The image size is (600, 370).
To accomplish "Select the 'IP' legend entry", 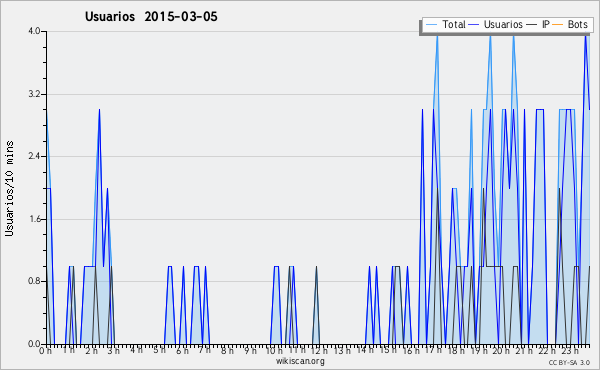I will (538, 24).
